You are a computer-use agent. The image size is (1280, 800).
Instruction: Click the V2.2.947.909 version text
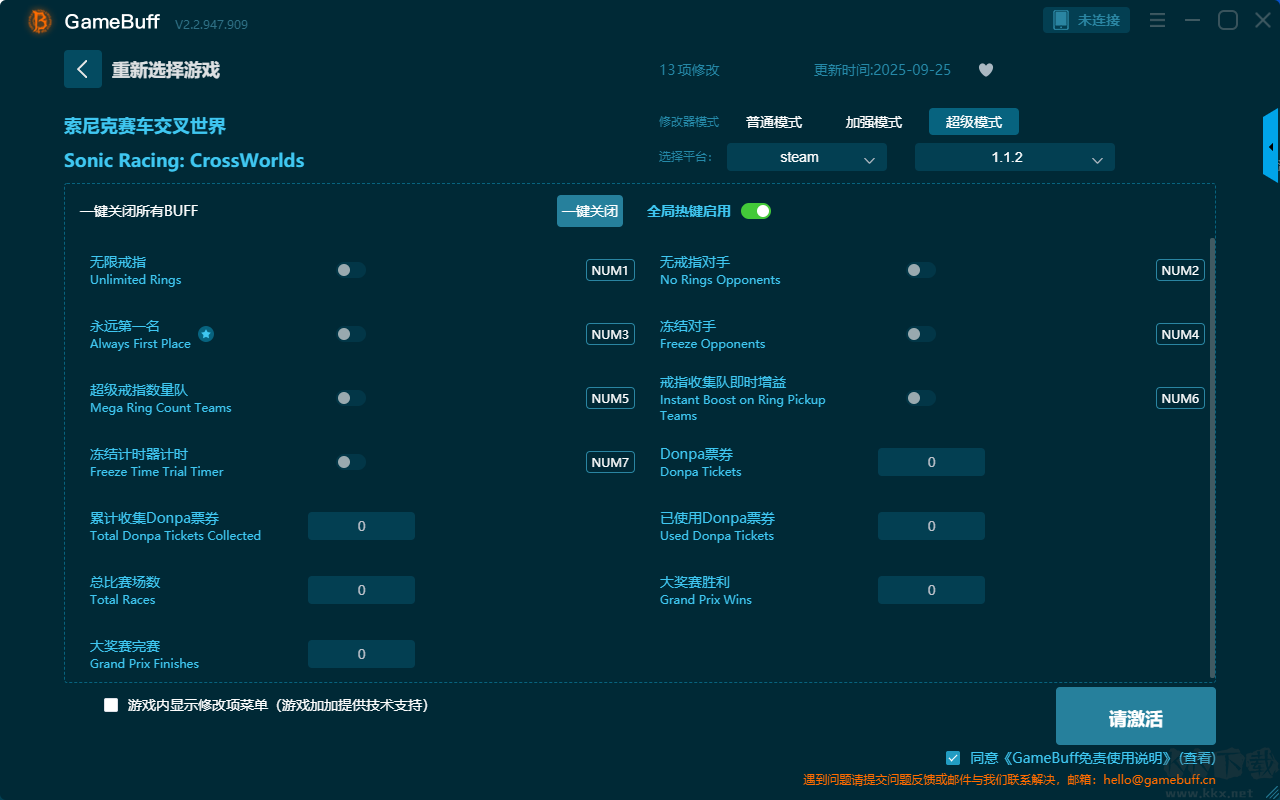[211, 24]
